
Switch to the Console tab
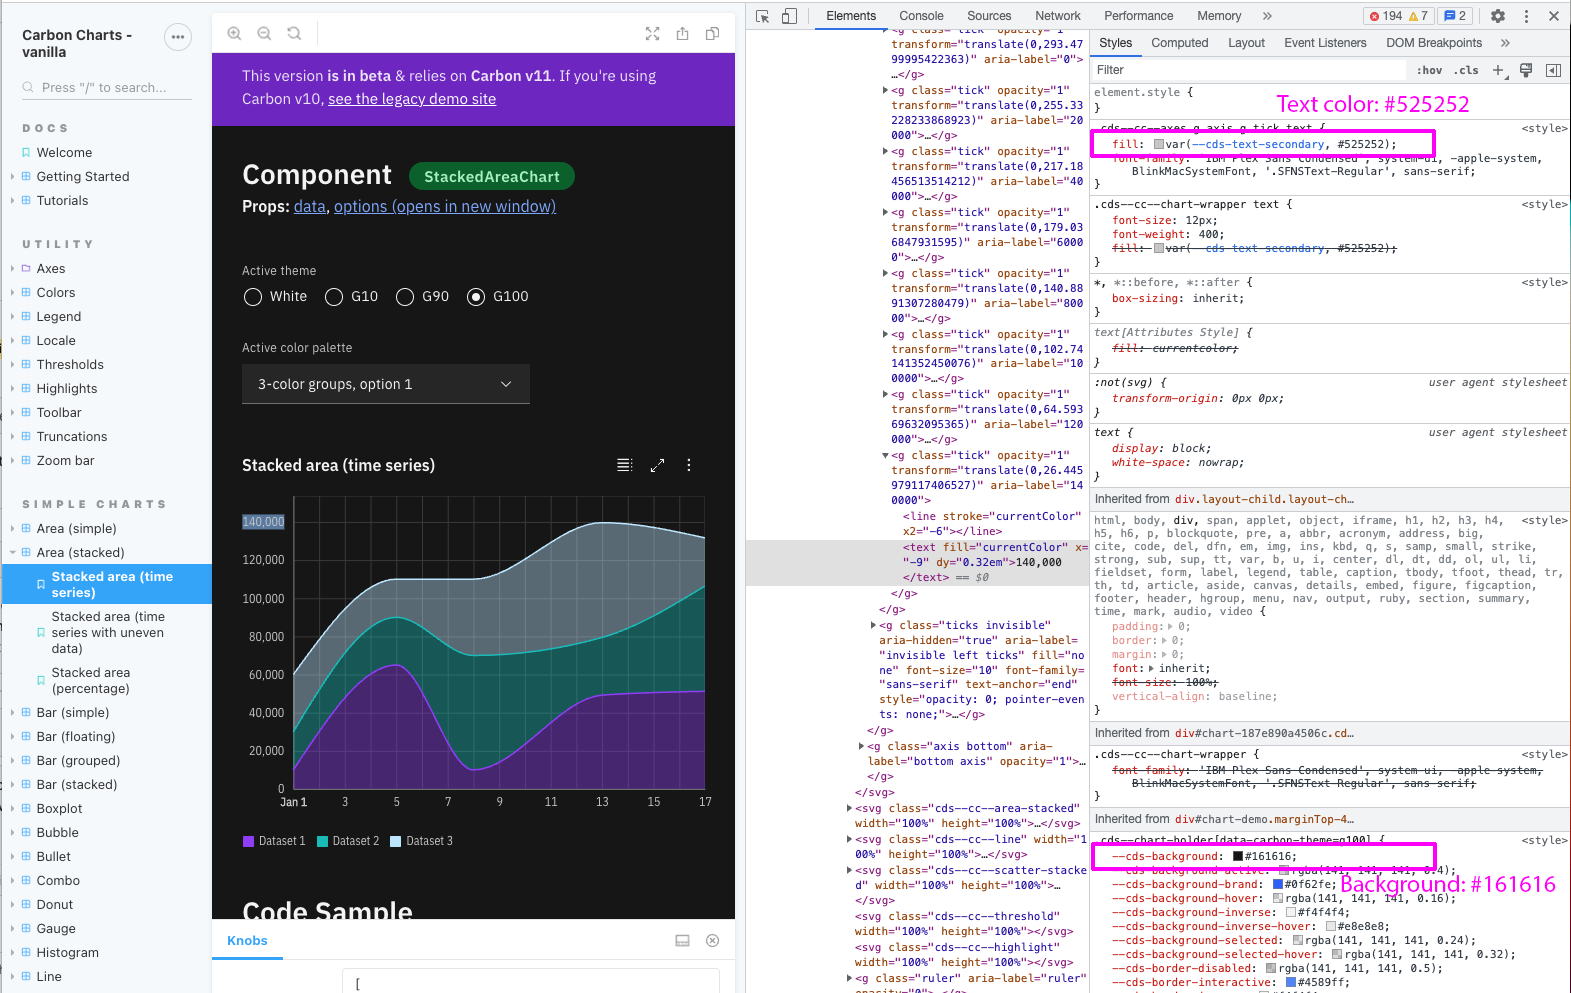click(921, 16)
